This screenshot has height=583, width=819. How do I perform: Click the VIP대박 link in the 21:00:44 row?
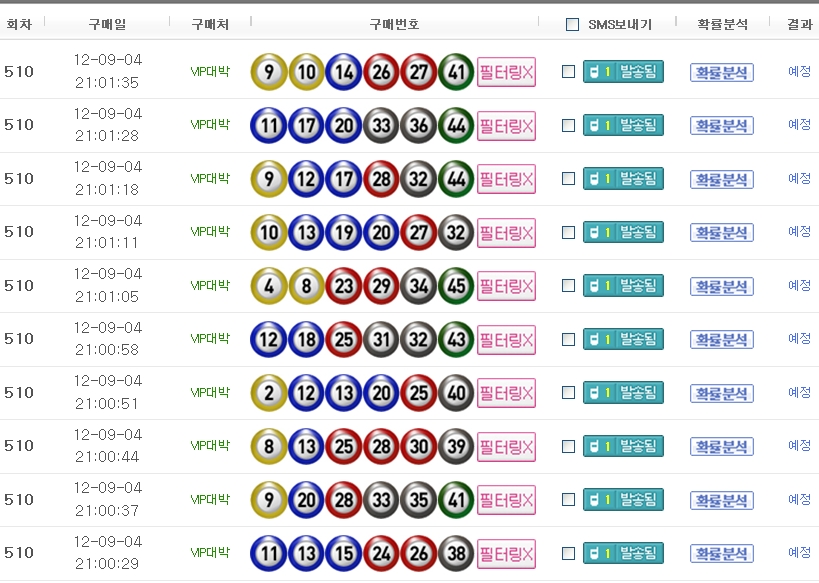[210, 445]
